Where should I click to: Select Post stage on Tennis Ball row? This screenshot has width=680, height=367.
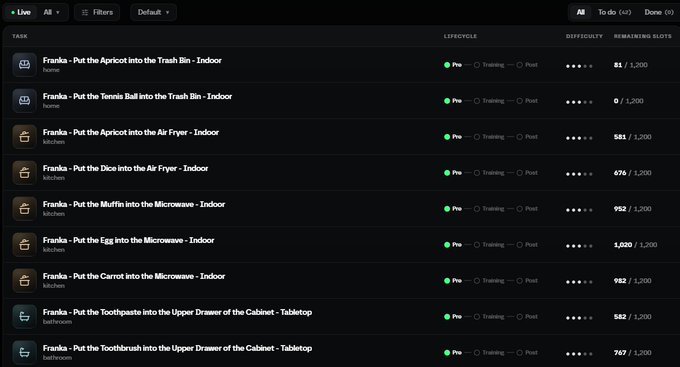pos(527,101)
